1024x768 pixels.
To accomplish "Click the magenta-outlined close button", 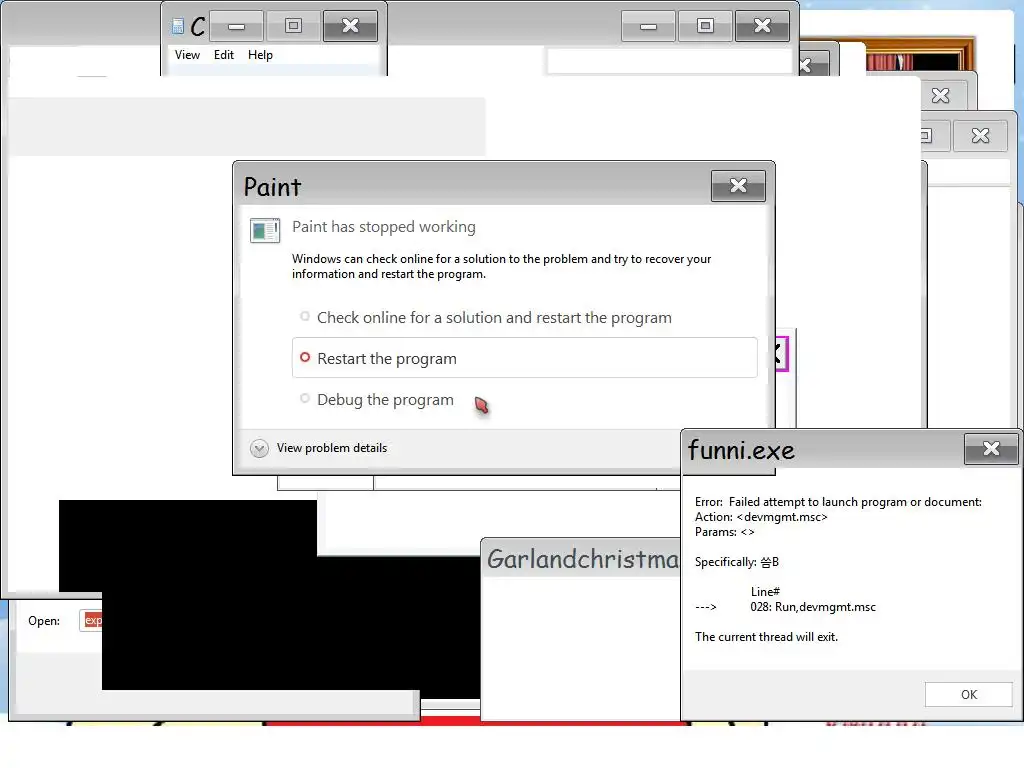I will [x=781, y=354].
